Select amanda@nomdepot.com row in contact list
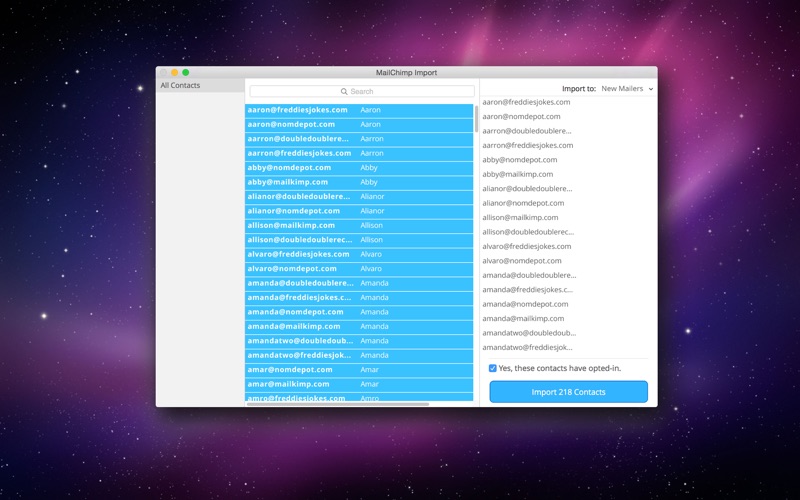This screenshot has height=500, width=800. click(x=359, y=312)
